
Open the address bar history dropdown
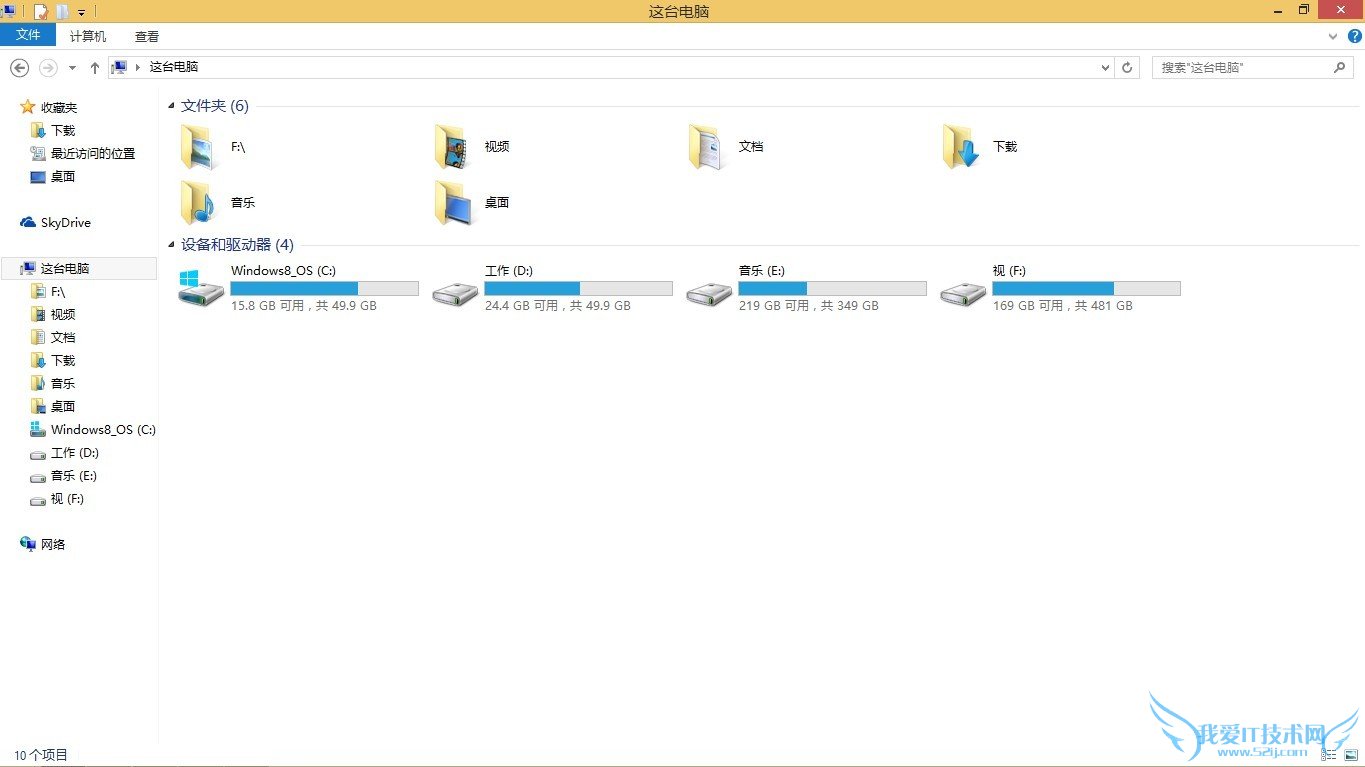1105,67
